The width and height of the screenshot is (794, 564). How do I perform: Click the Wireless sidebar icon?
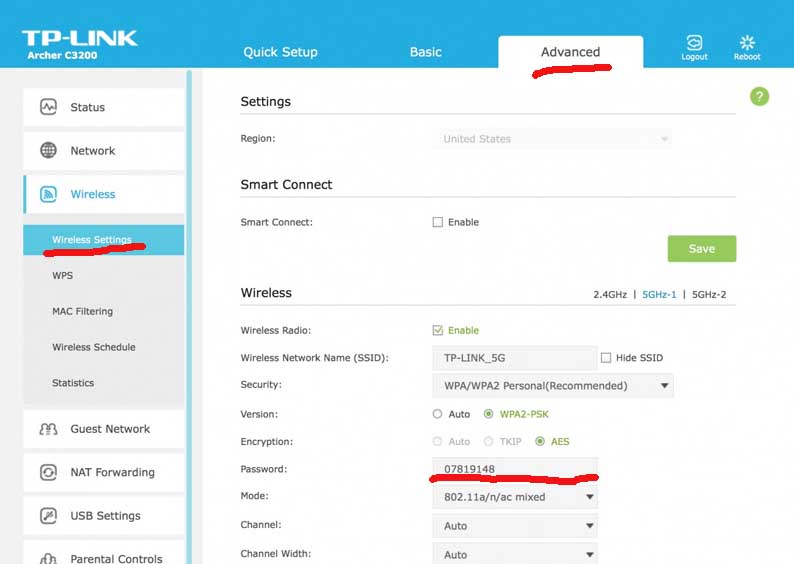(48, 194)
